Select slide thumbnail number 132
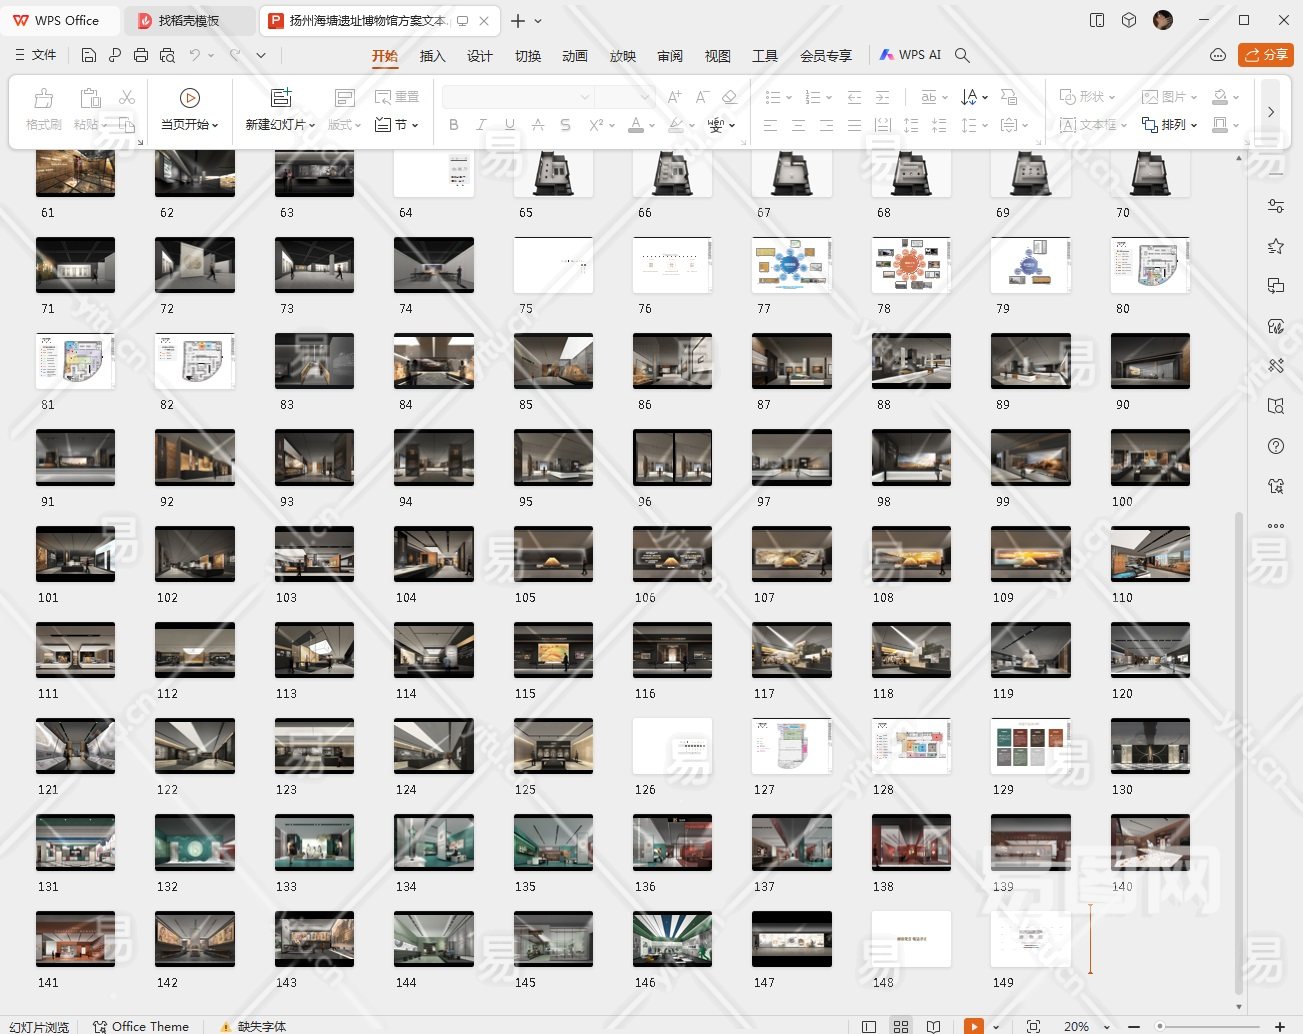The image size is (1303, 1034). (195, 842)
